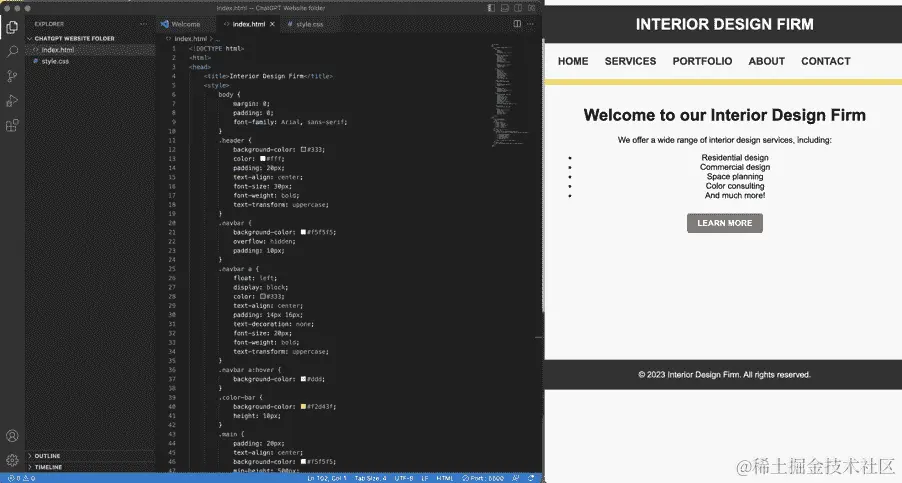This screenshot has height=483, width=902.
Task: Close the index.html editor tab
Action: 272,24
